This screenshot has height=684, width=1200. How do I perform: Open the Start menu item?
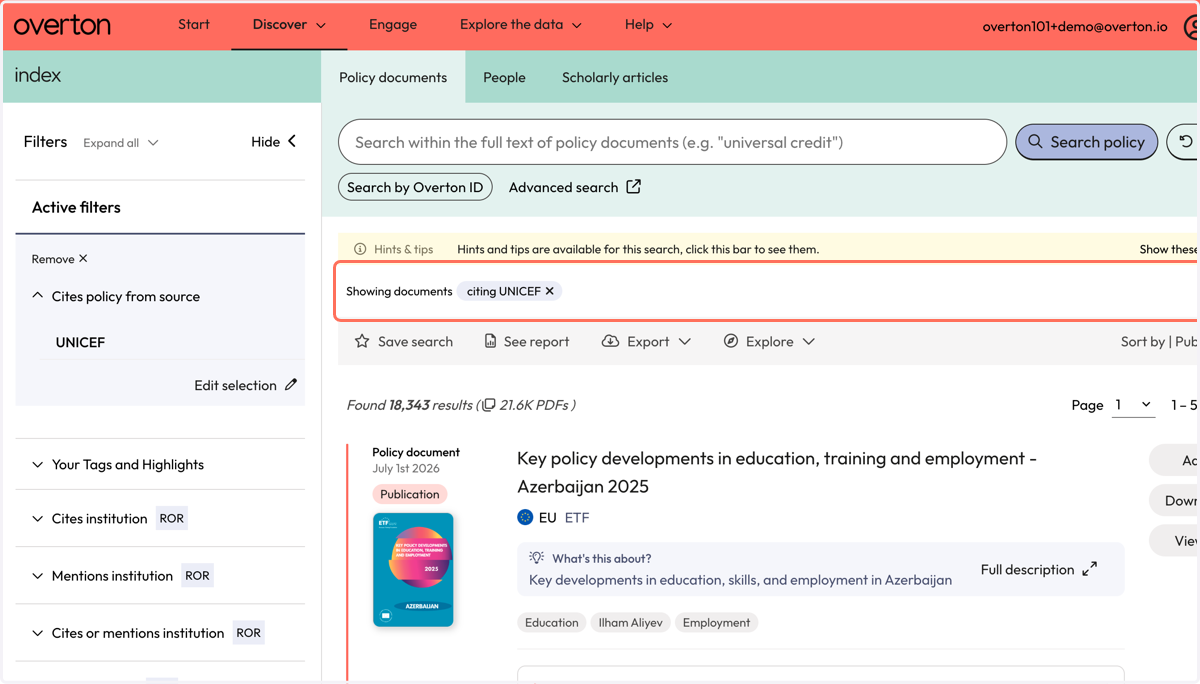(x=194, y=25)
